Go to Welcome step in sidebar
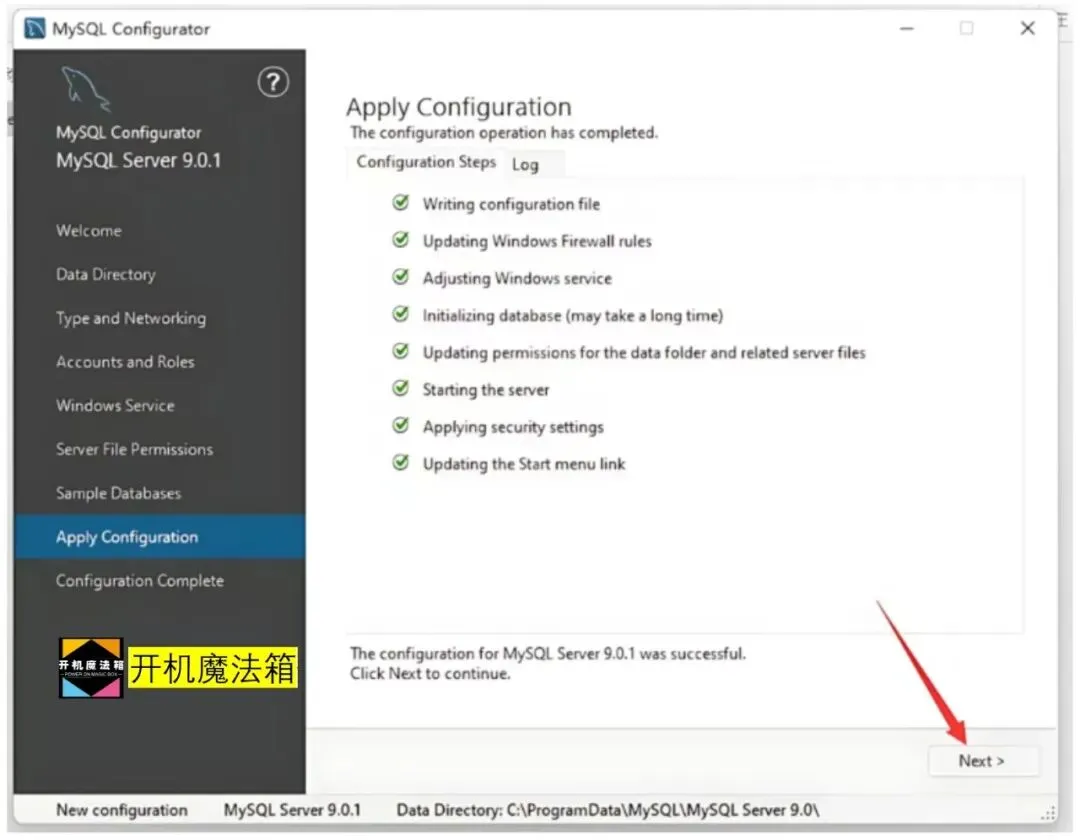Screen dimensions: 1080x840 click(x=89, y=231)
